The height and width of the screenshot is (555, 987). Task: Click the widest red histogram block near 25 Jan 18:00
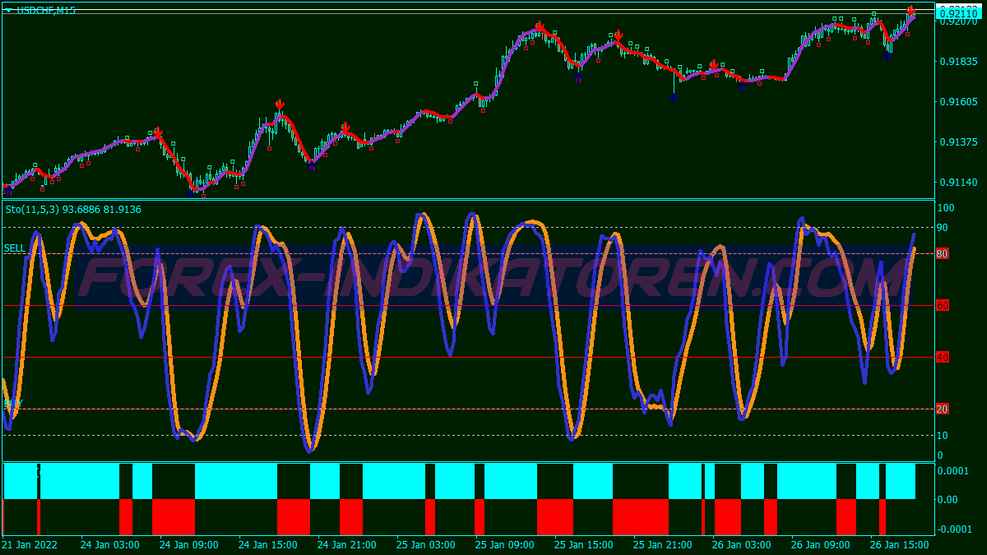click(x=640, y=516)
